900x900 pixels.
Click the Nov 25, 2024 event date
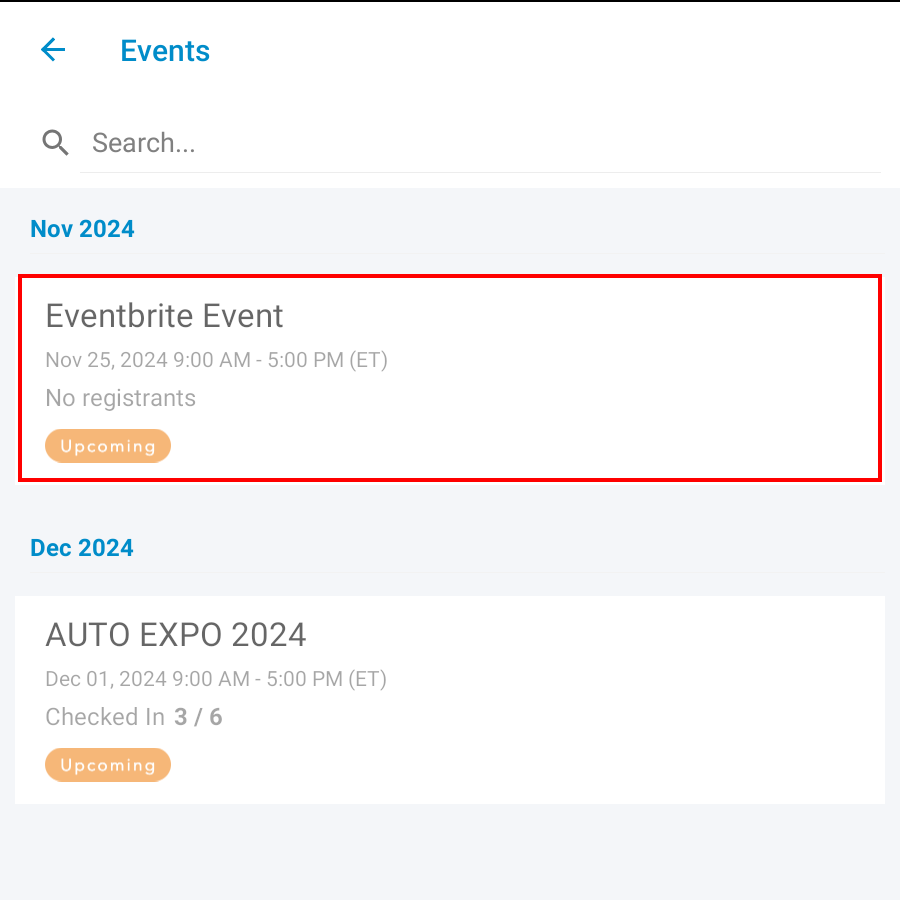(x=107, y=360)
